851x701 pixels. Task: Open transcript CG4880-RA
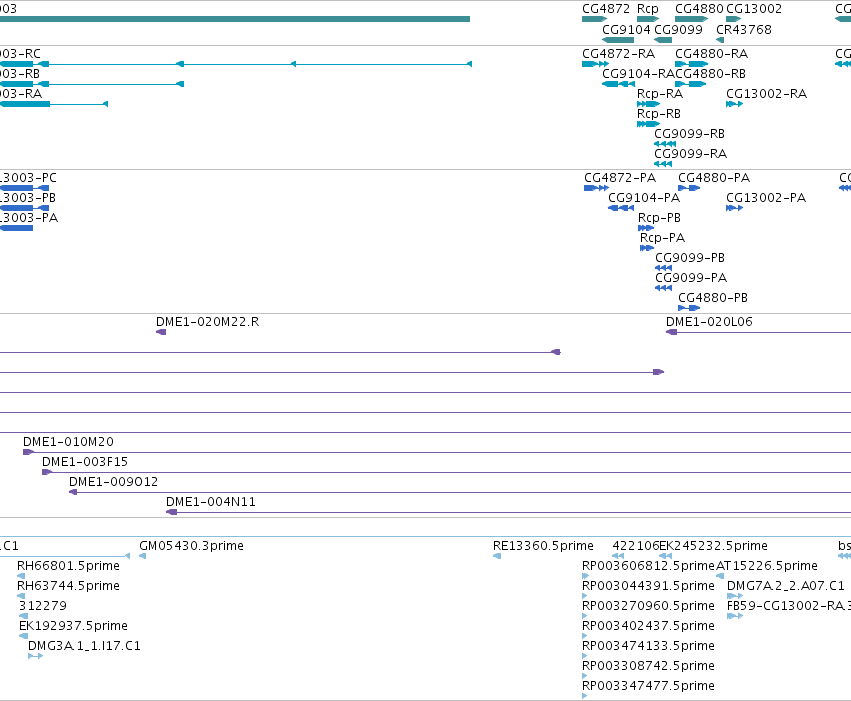pyautogui.click(x=712, y=54)
